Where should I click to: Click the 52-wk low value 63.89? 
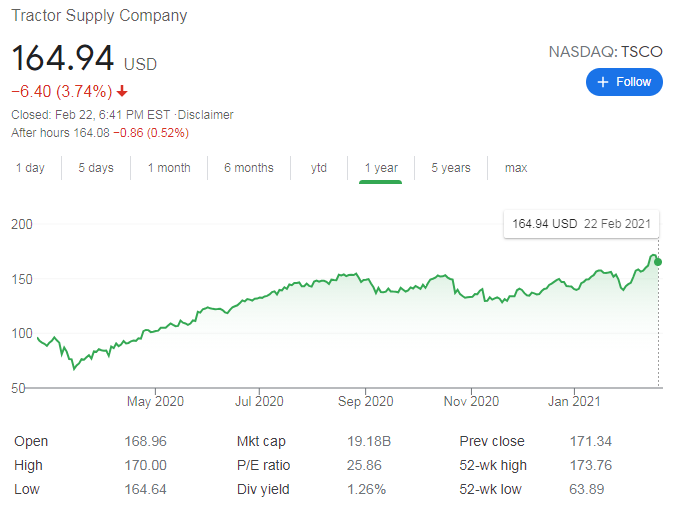(587, 489)
